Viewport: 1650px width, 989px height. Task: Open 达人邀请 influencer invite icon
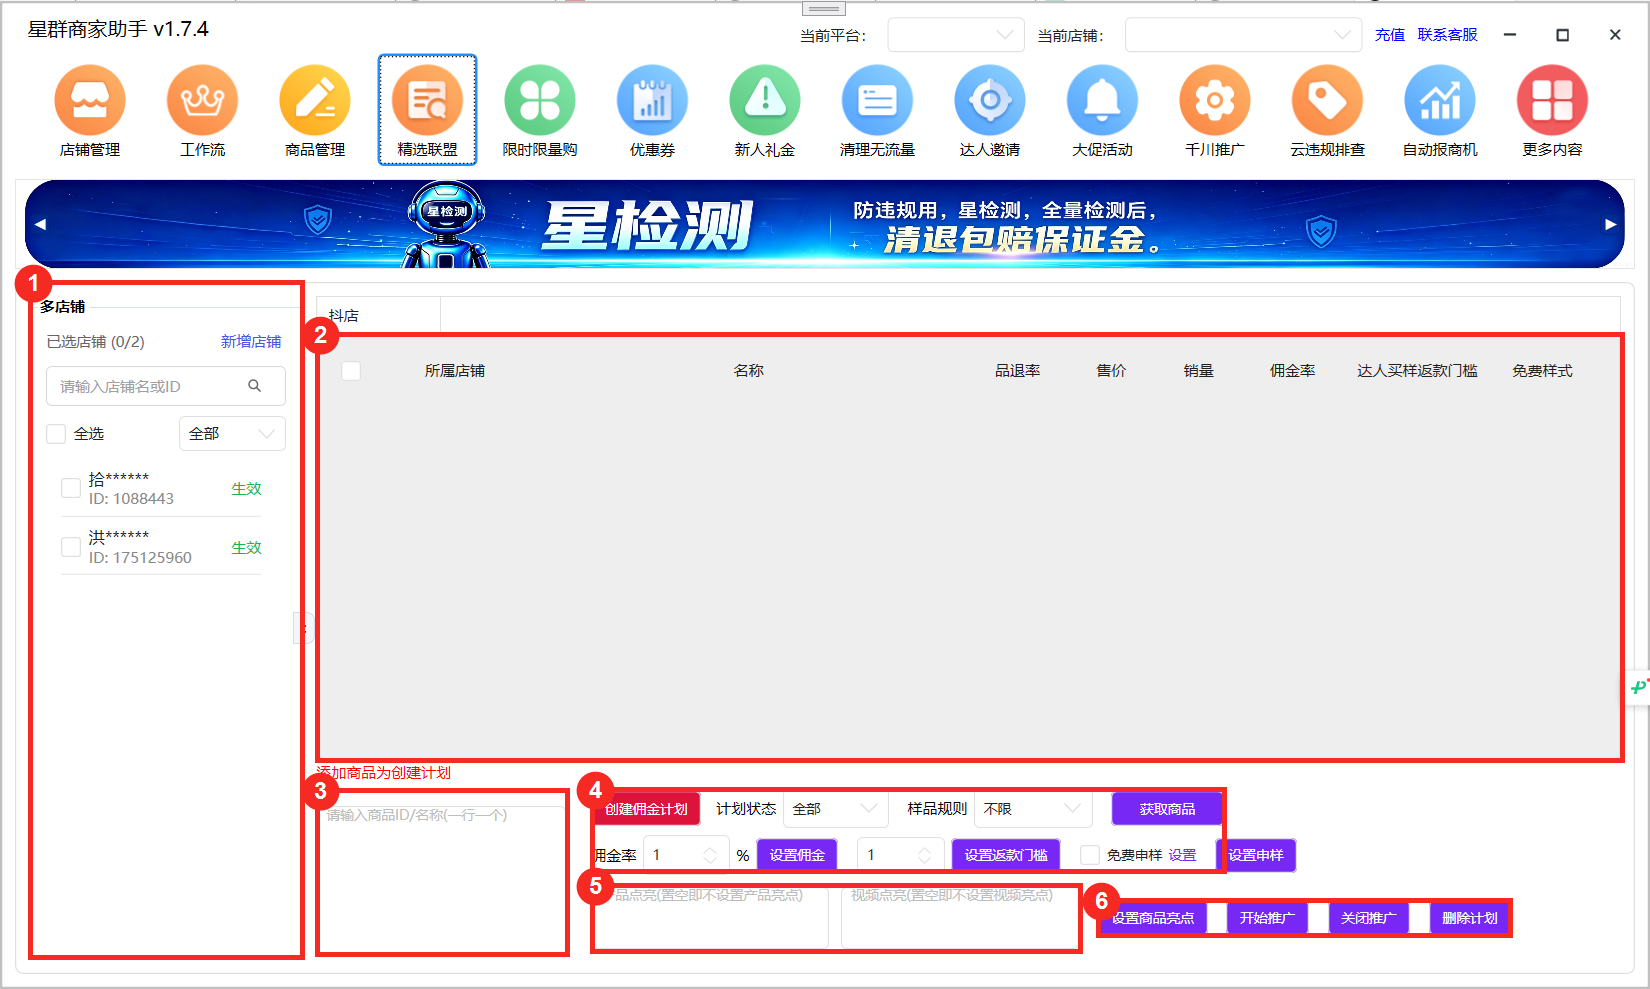point(990,100)
